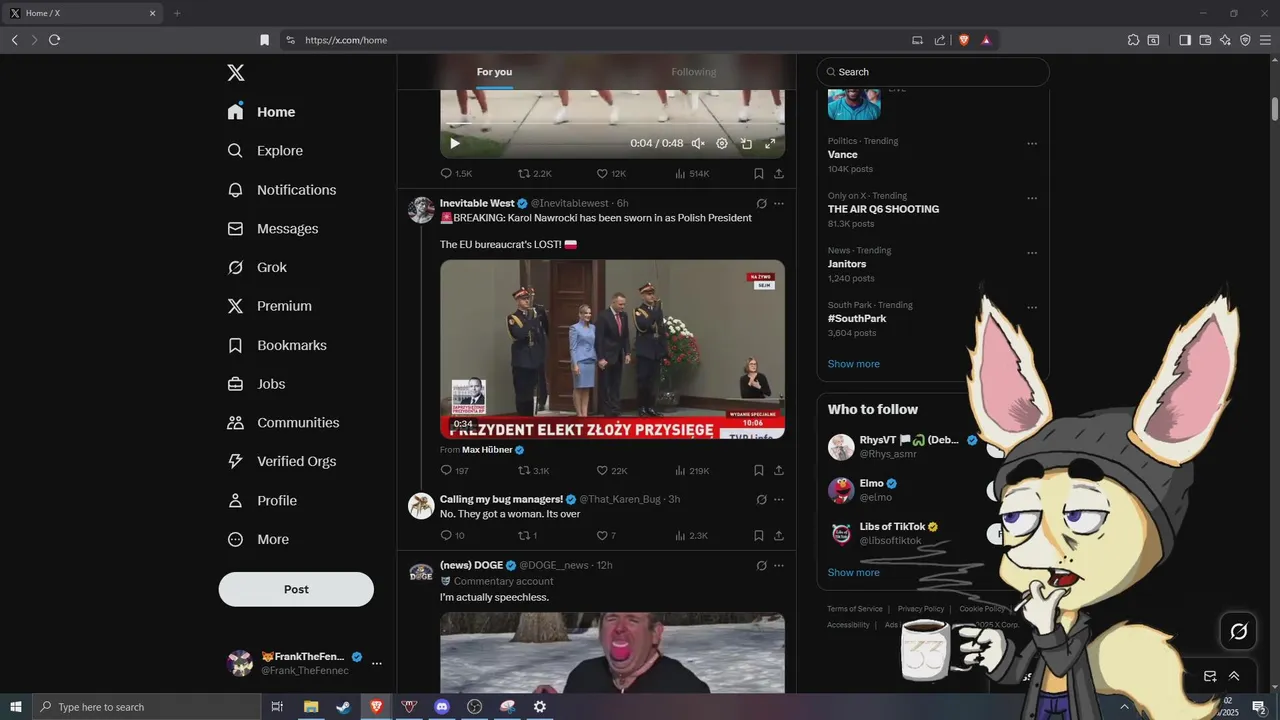The height and width of the screenshot is (720, 1280).
Task: Open the Jobs page
Action: (256, 384)
